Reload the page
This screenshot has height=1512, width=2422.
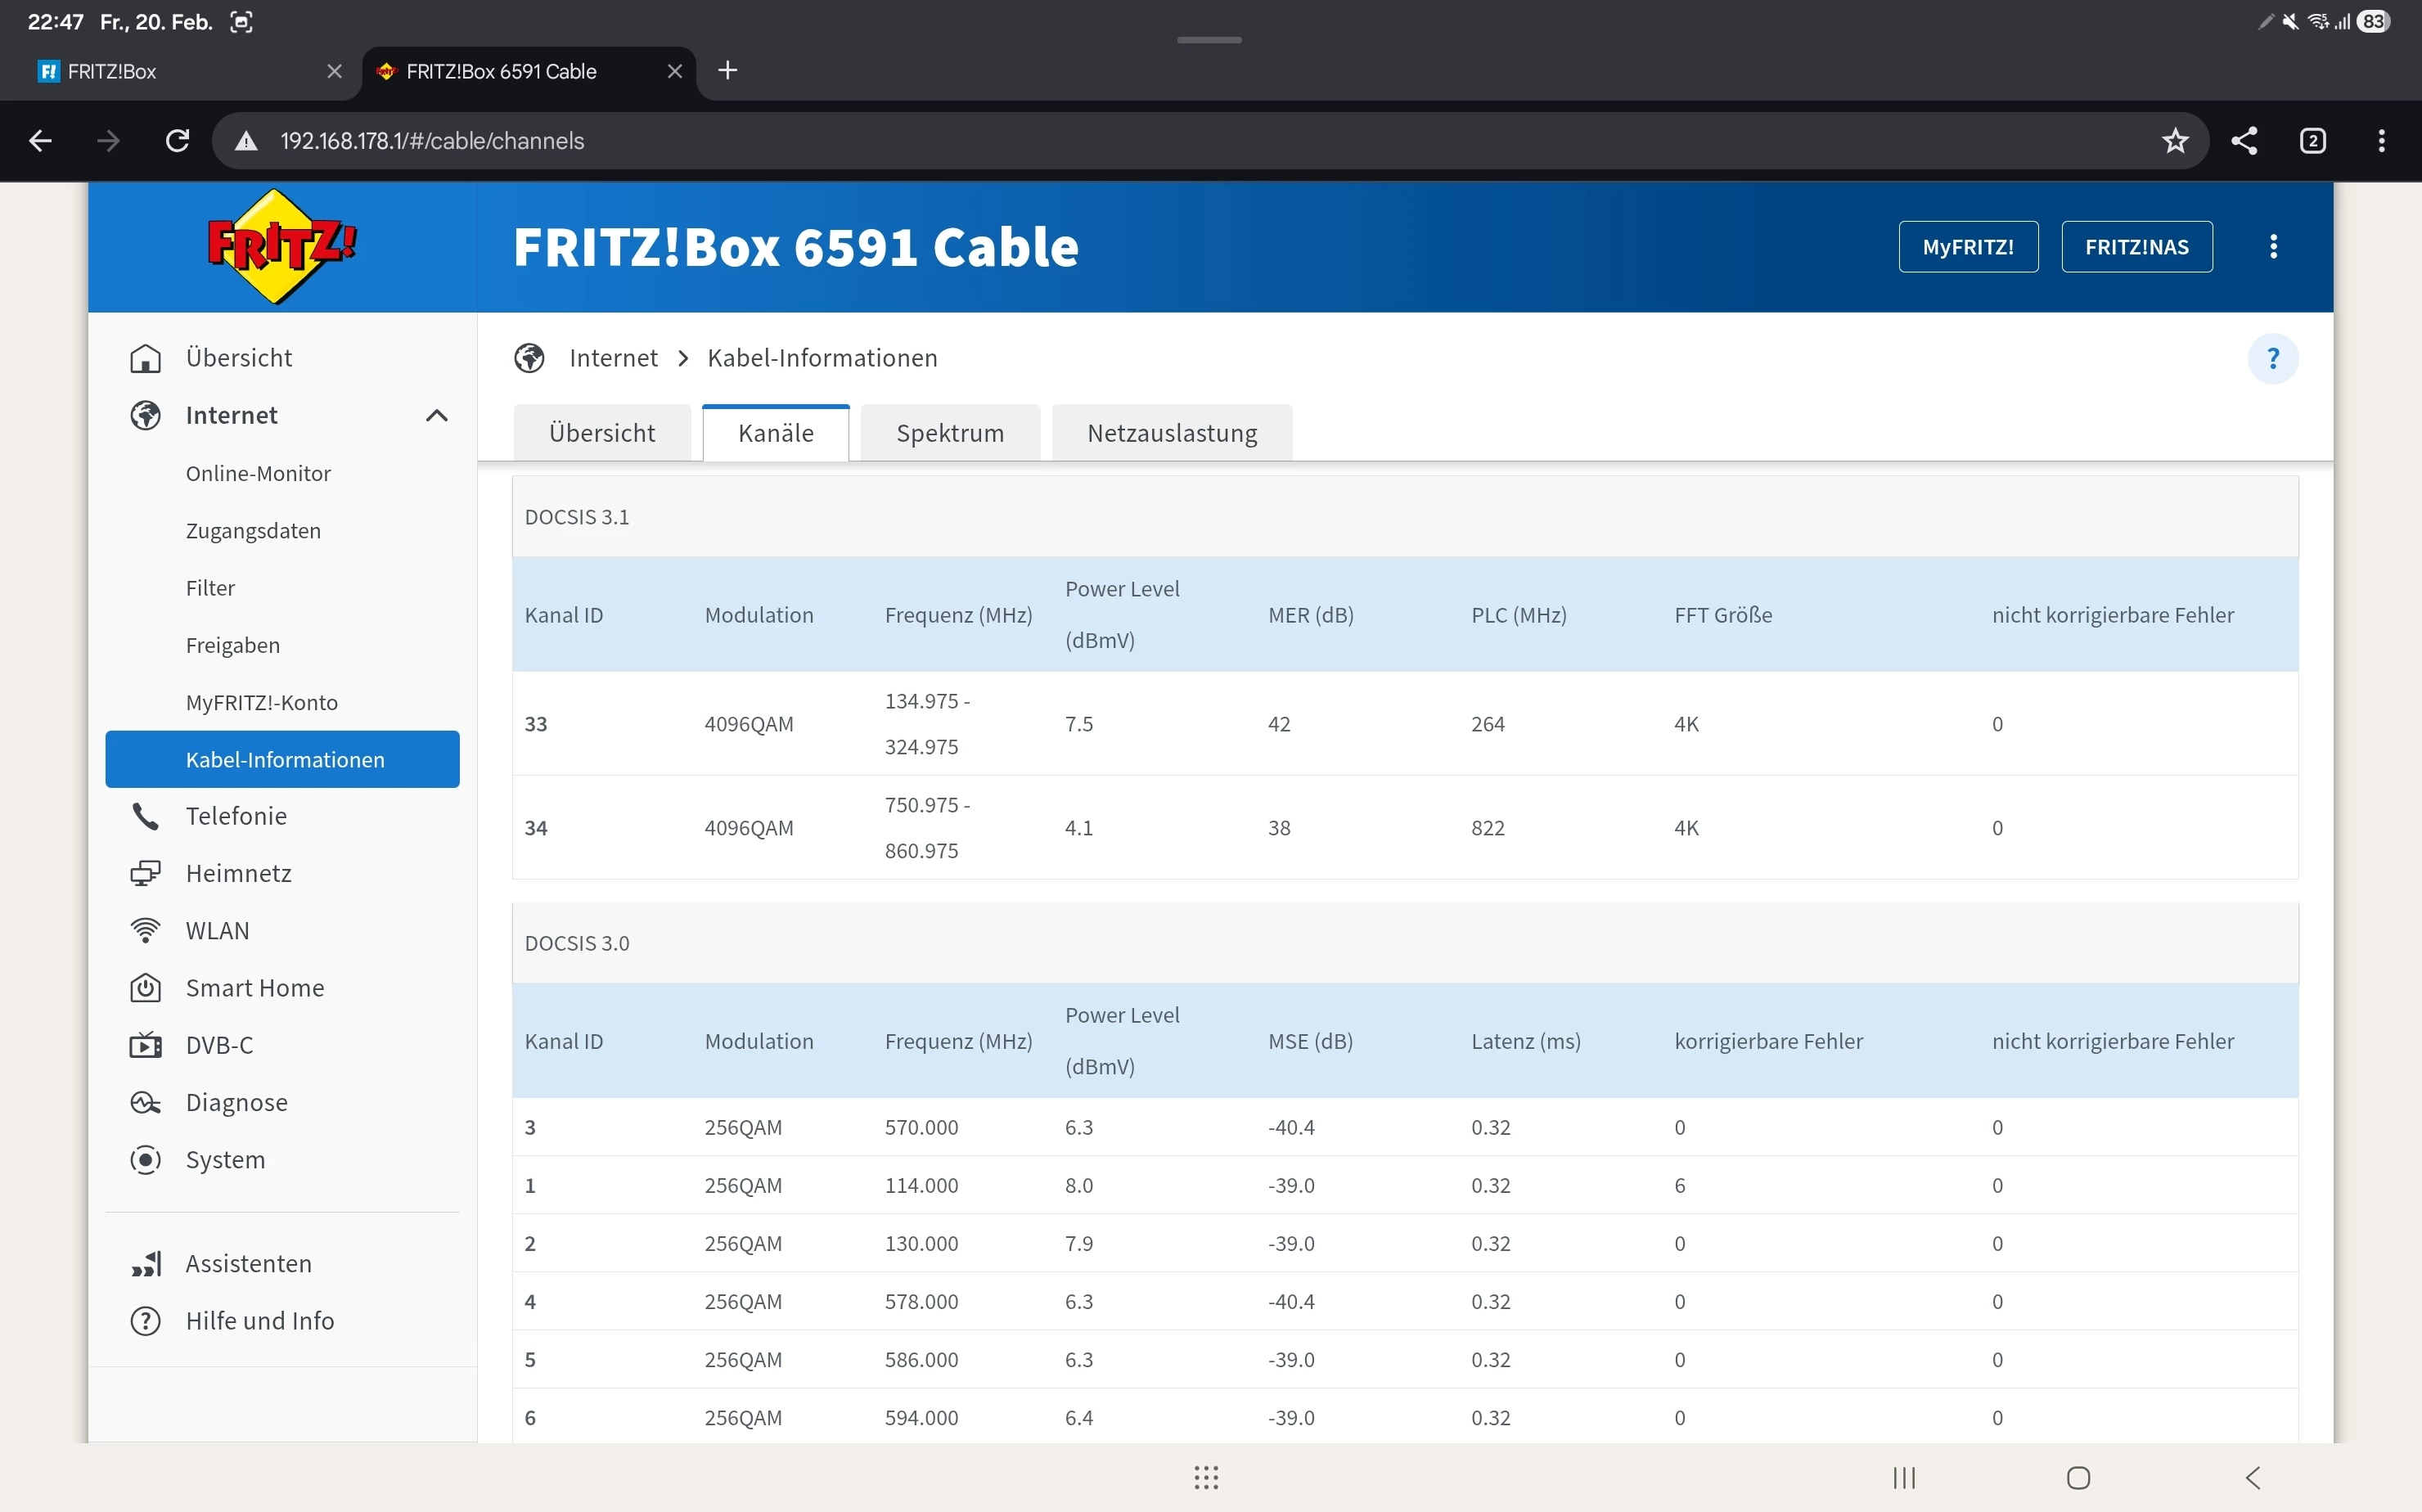(177, 141)
